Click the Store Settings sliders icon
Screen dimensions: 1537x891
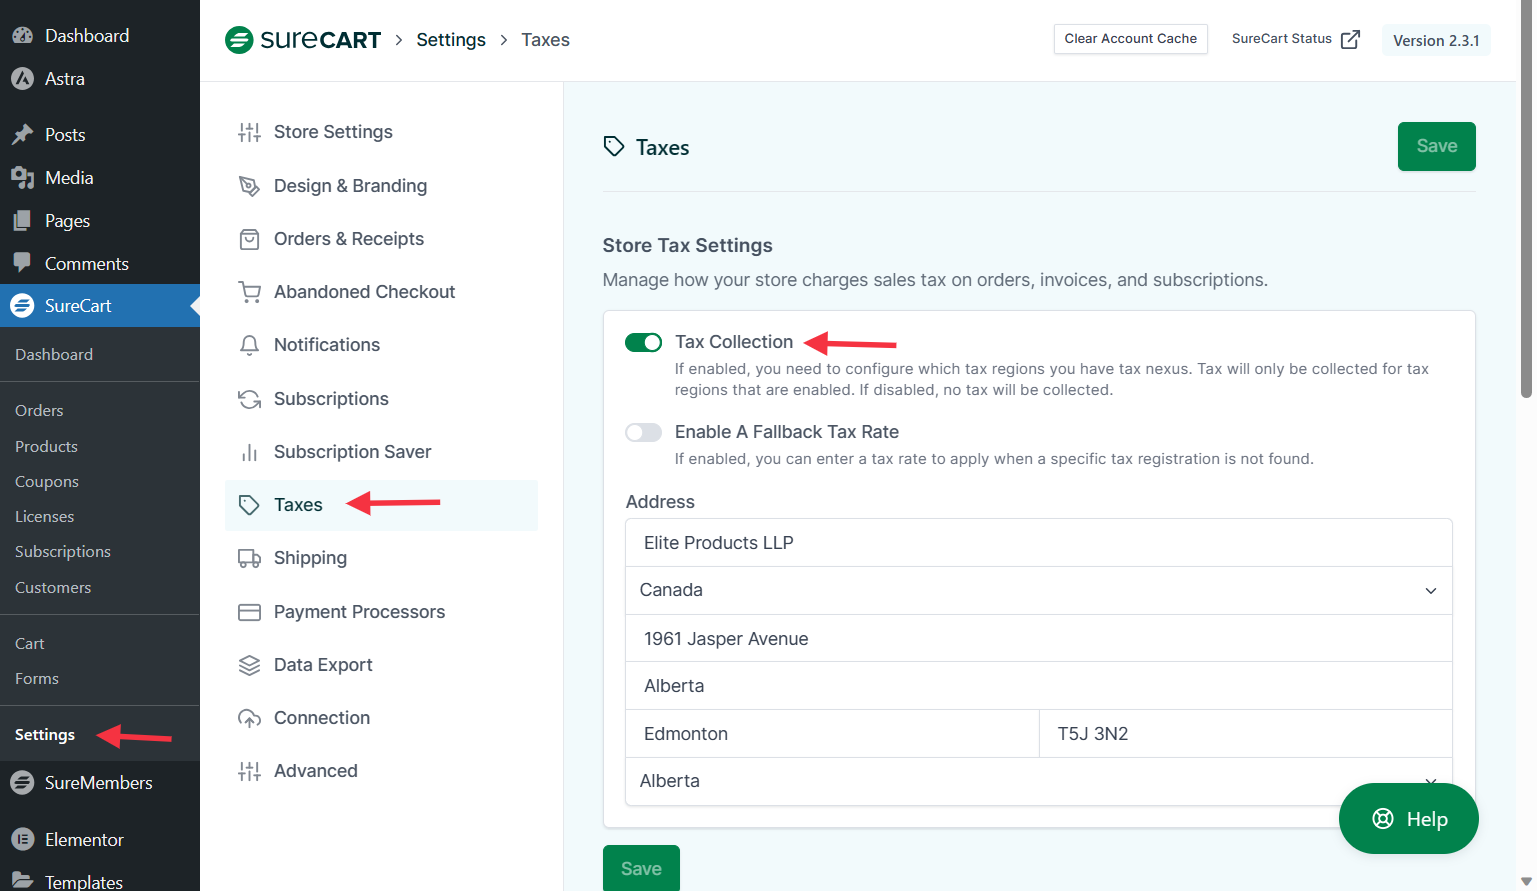249,132
